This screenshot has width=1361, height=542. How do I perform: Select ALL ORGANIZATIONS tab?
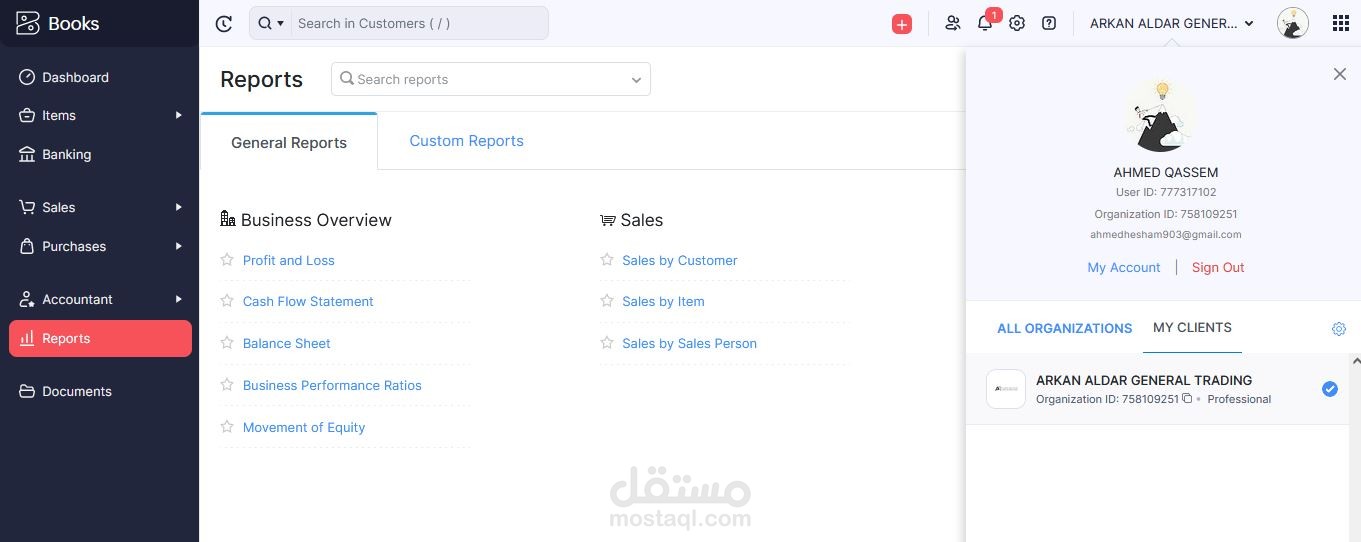pos(1065,328)
